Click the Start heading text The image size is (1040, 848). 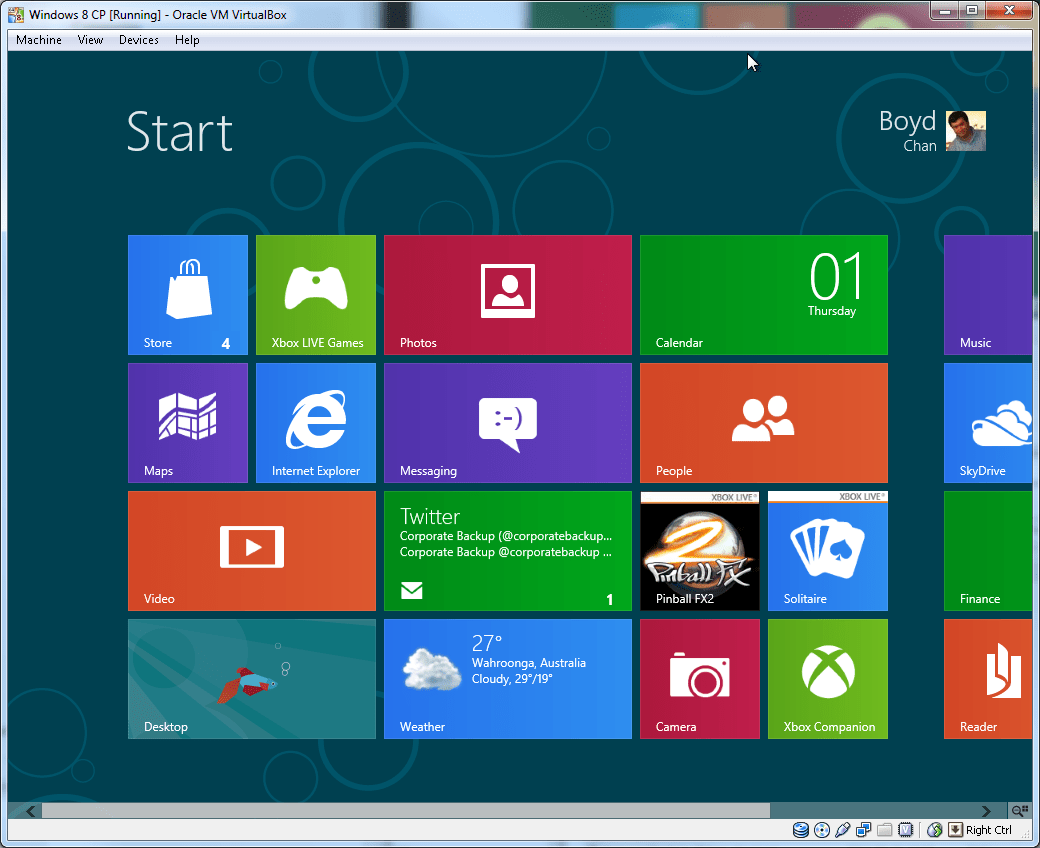pyautogui.click(x=180, y=132)
